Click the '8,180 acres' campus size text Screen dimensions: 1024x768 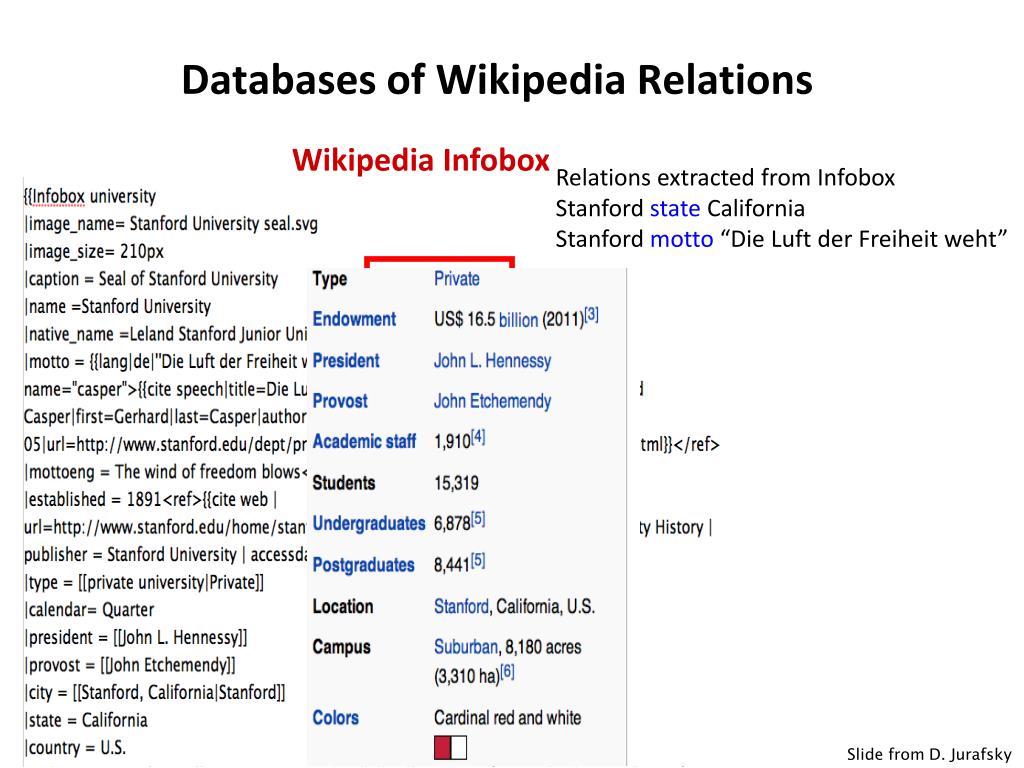pyautogui.click(x=543, y=647)
